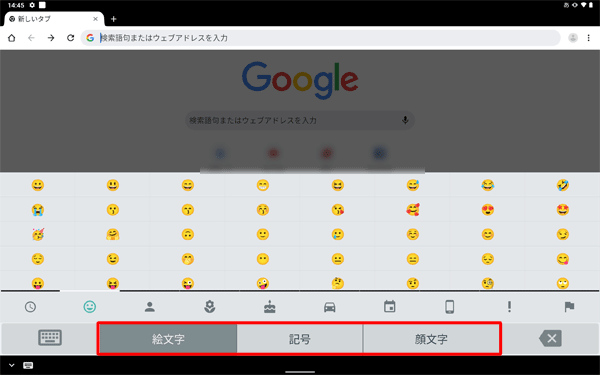Select the 新しいタブ browser tab
This screenshot has height=375, width=600.
[54, 19]
